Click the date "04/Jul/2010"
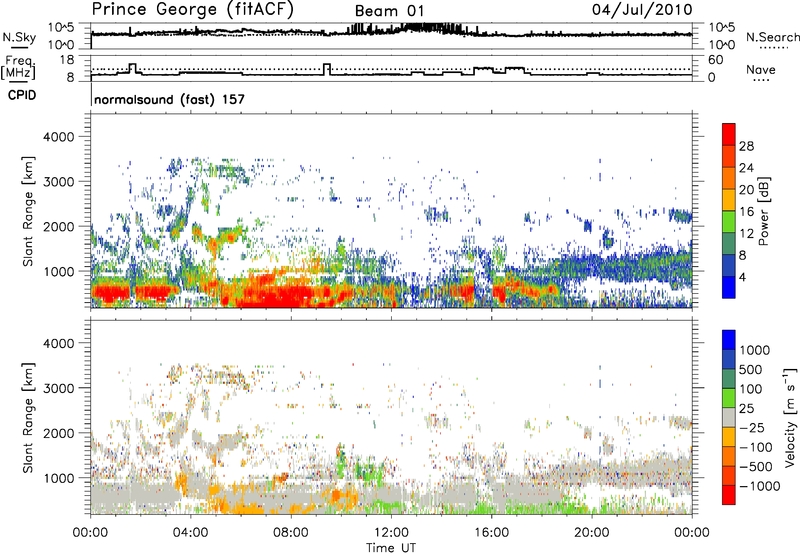This screenshot has height=554, width=800. click(642, 10)
